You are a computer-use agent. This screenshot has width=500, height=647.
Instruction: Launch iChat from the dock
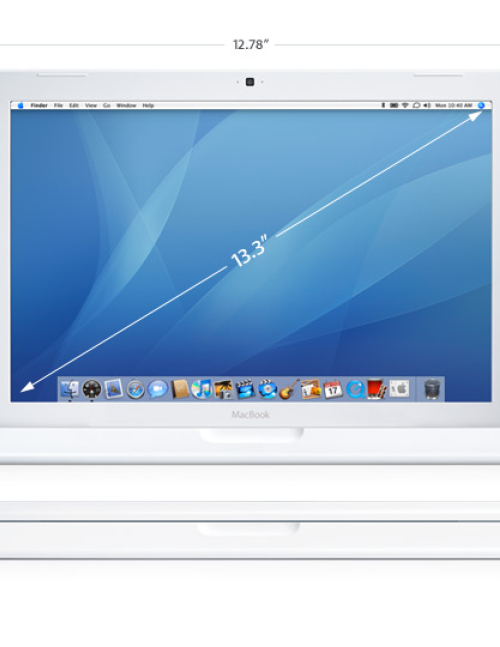point(157,389)
